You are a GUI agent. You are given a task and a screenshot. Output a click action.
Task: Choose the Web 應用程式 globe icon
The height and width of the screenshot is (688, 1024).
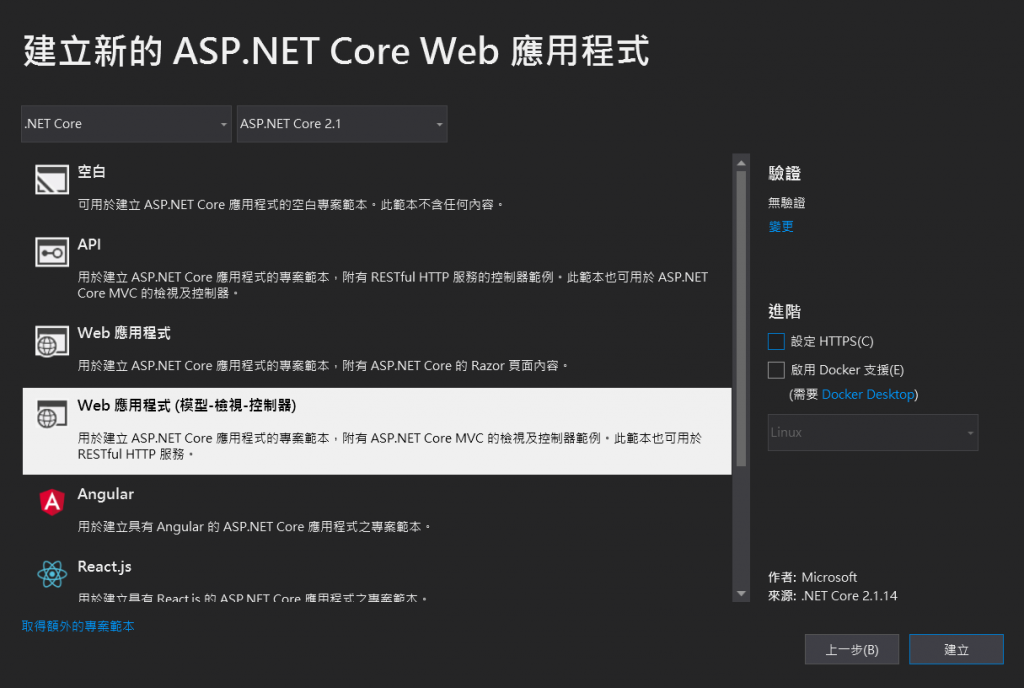pos(52,341)
